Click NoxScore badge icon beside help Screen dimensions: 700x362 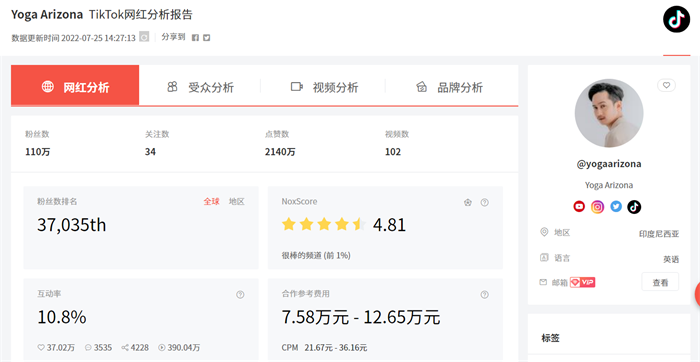pos(467,202)
